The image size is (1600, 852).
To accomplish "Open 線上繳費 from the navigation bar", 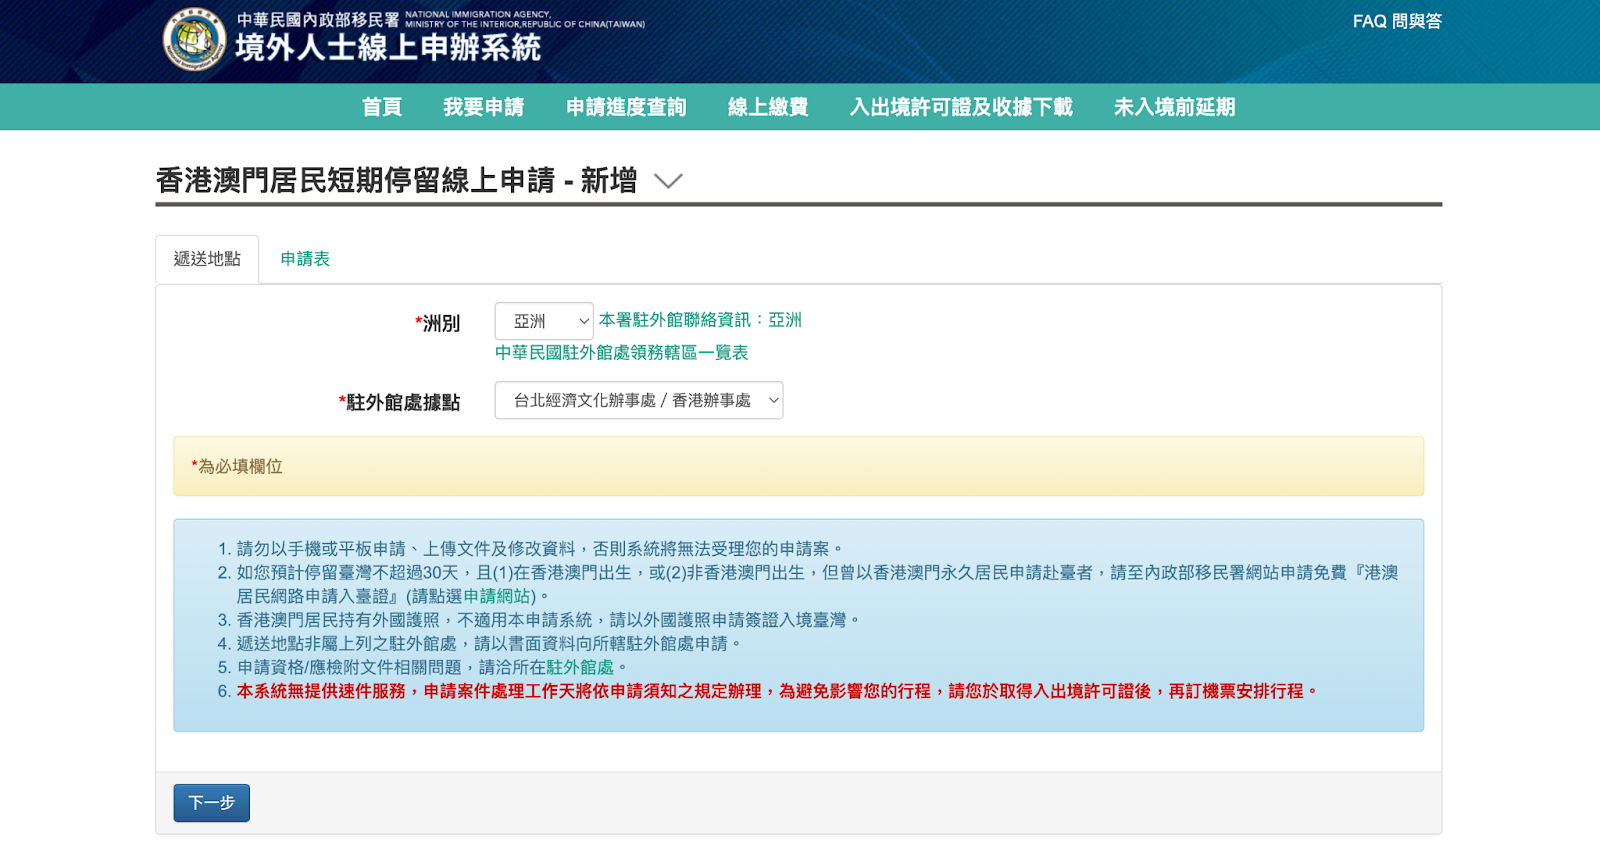I will [x=767, y=107].
